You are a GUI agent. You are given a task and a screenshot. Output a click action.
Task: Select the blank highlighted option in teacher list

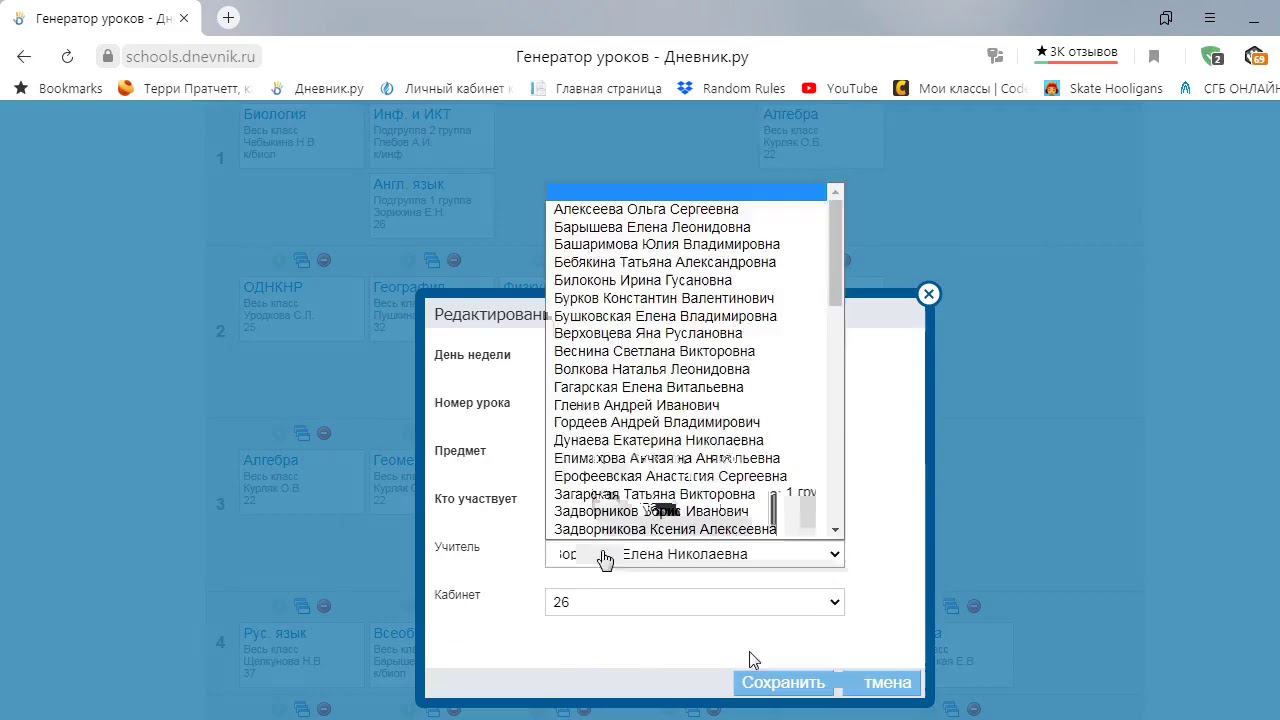(687, 192)
